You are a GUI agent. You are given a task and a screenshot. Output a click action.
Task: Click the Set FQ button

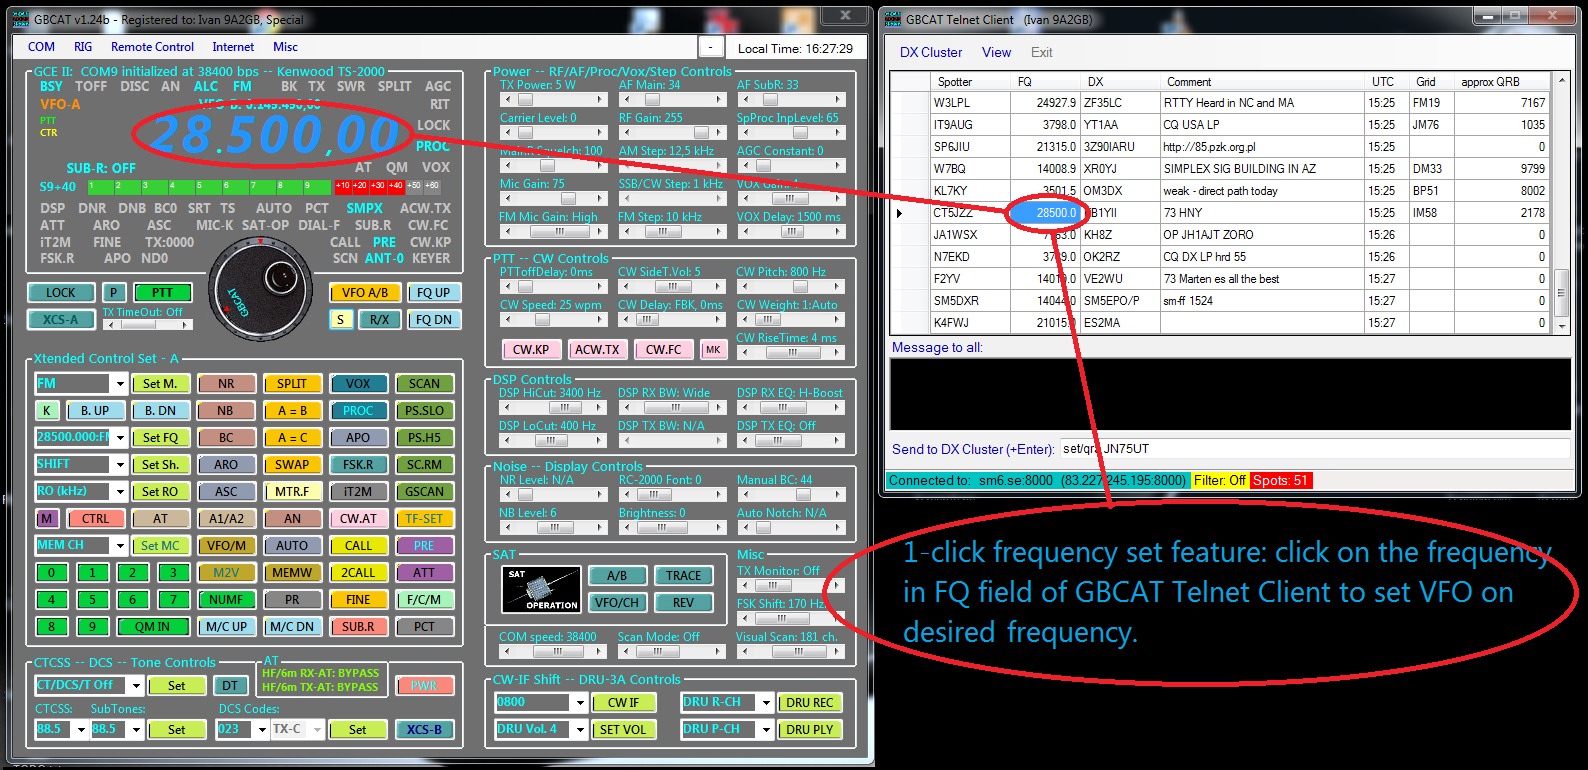coord(160,438)
